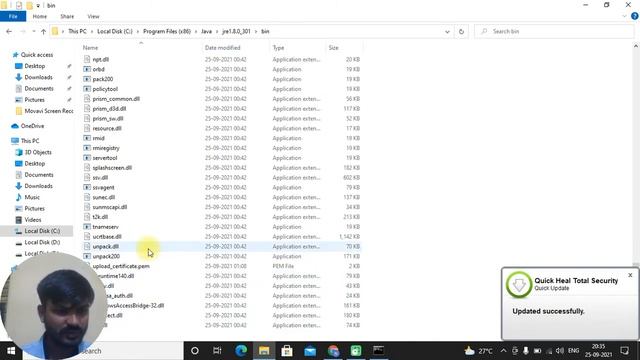Open Music folder in navigation pane
Screen dimensions: 640x360
[31, 197]
